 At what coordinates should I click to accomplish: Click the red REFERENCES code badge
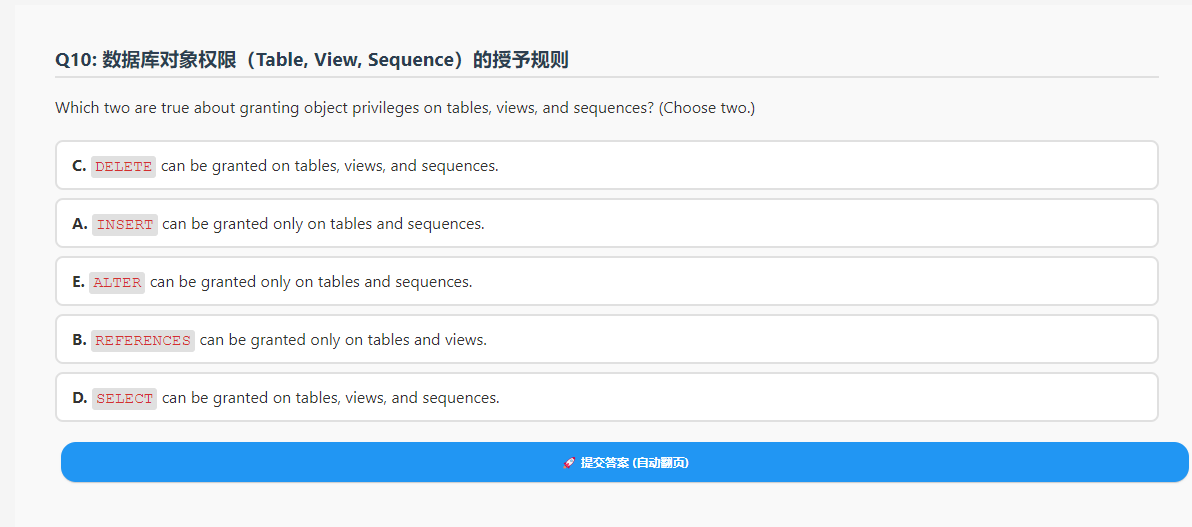tap(143, 340)
